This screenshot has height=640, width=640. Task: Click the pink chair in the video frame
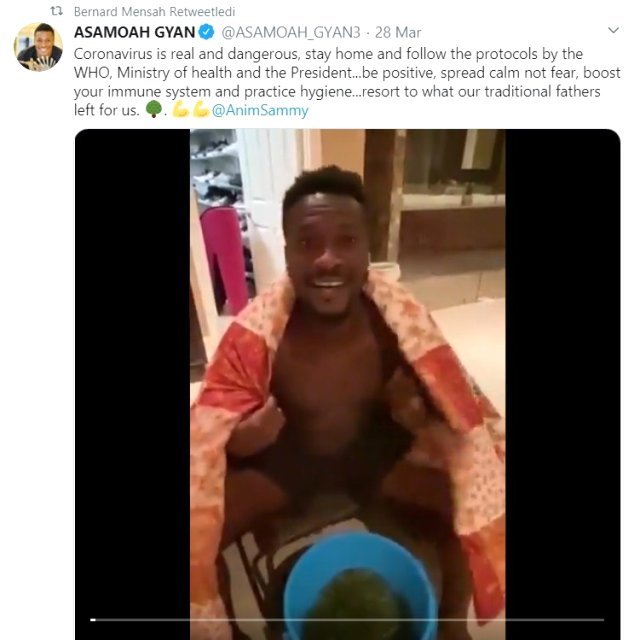click(224, 259)
